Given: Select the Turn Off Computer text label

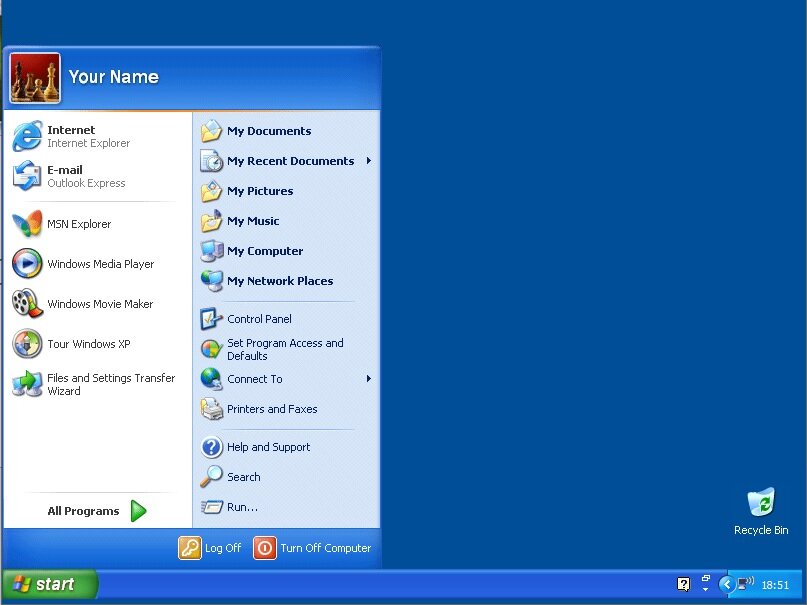Looking at the screenshot, I should pos(326,548).
